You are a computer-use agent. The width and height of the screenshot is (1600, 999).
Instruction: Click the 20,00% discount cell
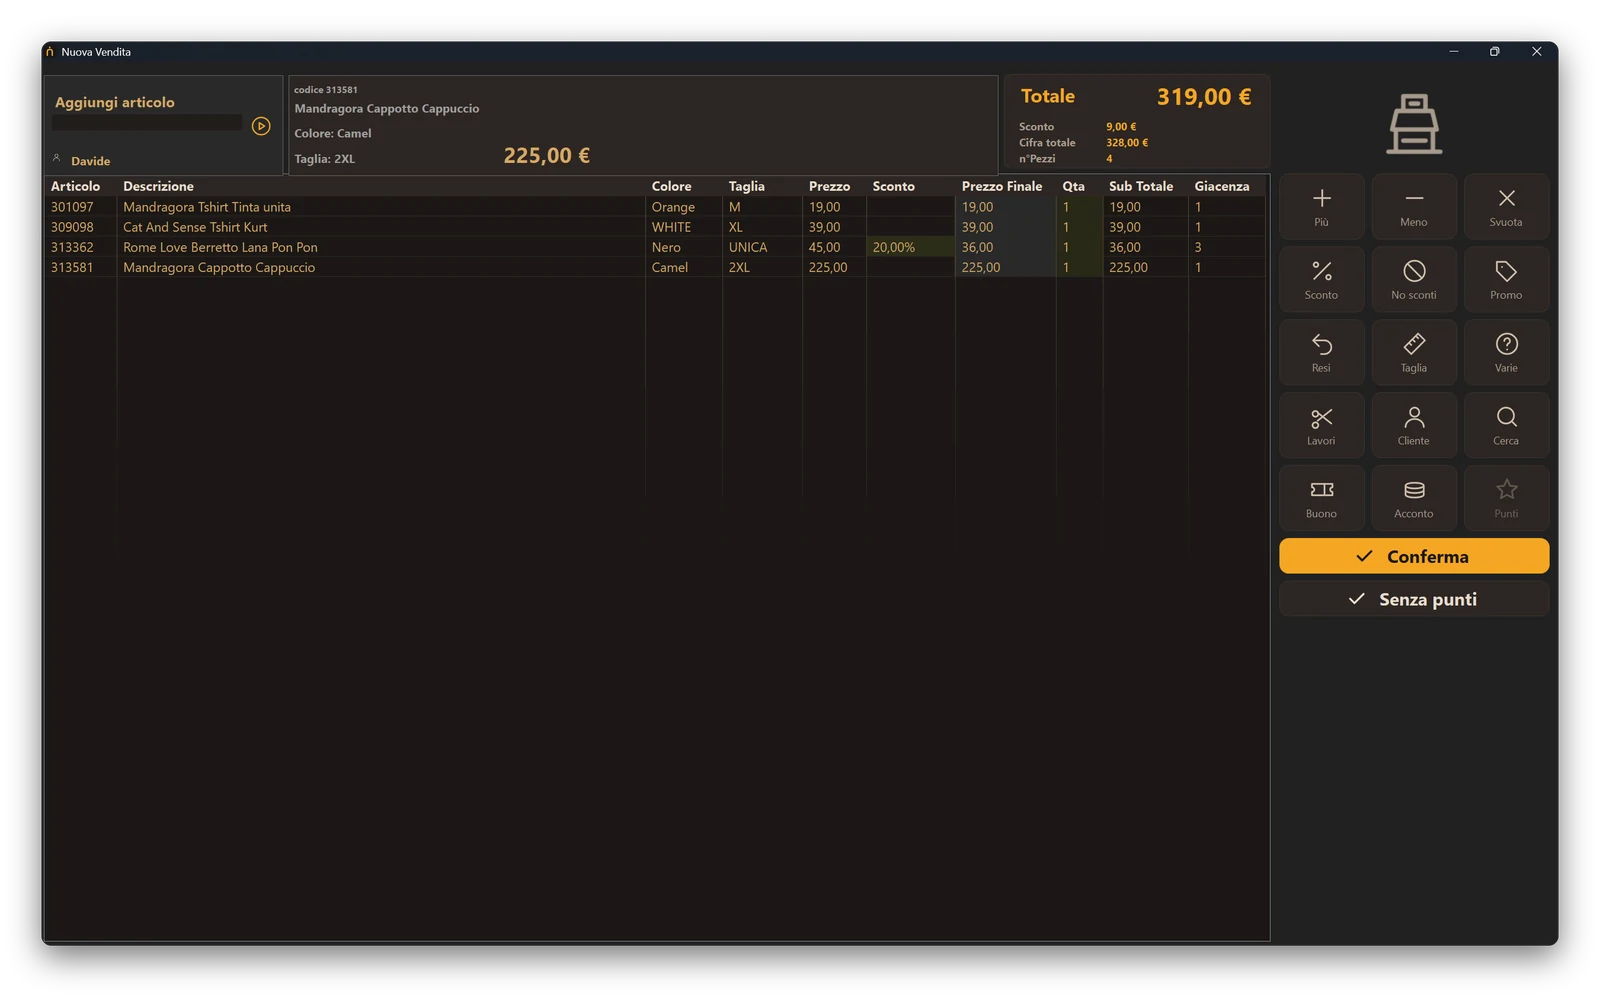(x=909, y=247)
